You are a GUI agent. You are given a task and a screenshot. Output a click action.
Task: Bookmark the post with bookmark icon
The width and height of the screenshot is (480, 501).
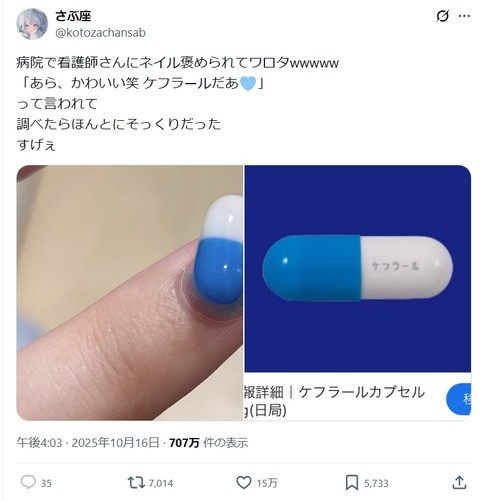(352, 483)
